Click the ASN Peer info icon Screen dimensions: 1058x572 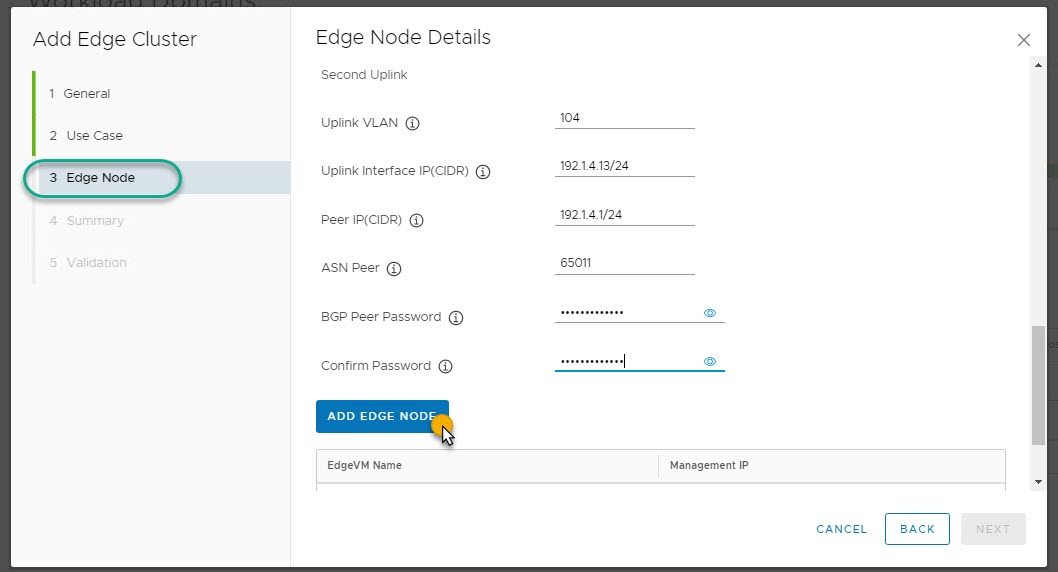394,269
